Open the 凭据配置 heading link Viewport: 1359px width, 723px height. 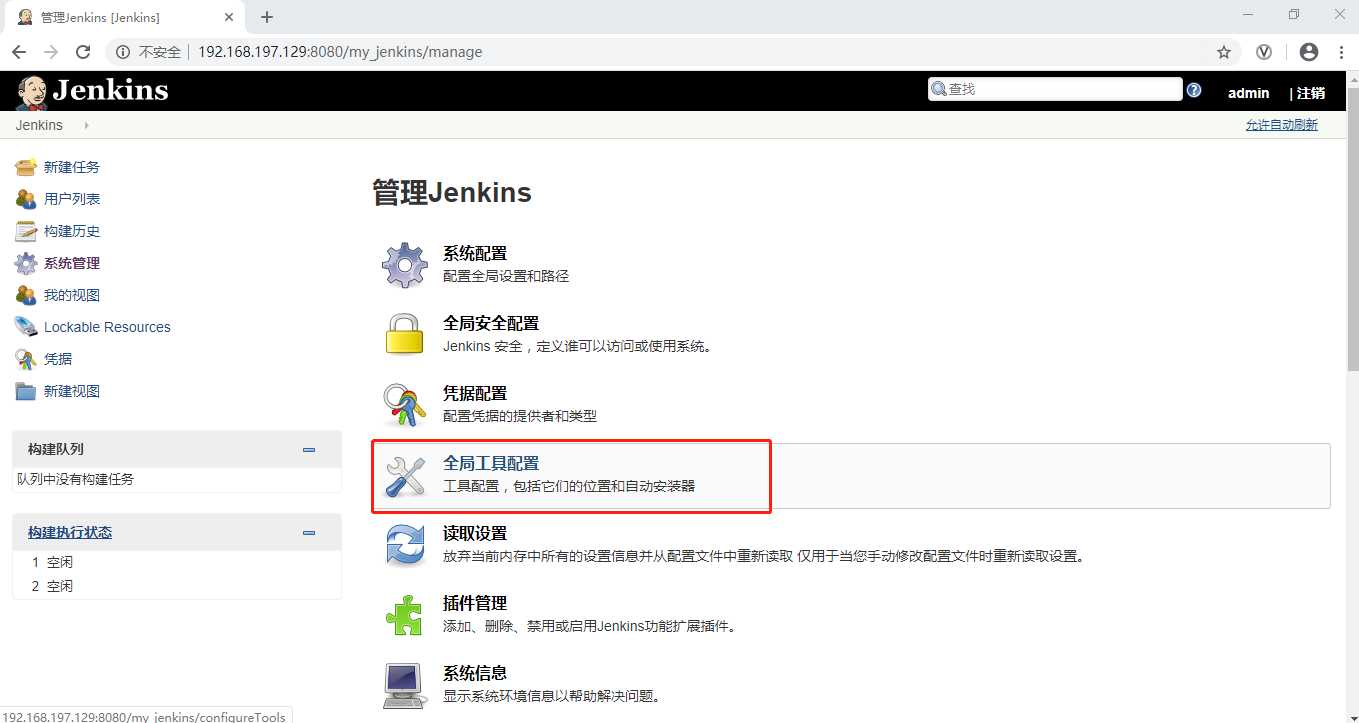coord(475,394)
